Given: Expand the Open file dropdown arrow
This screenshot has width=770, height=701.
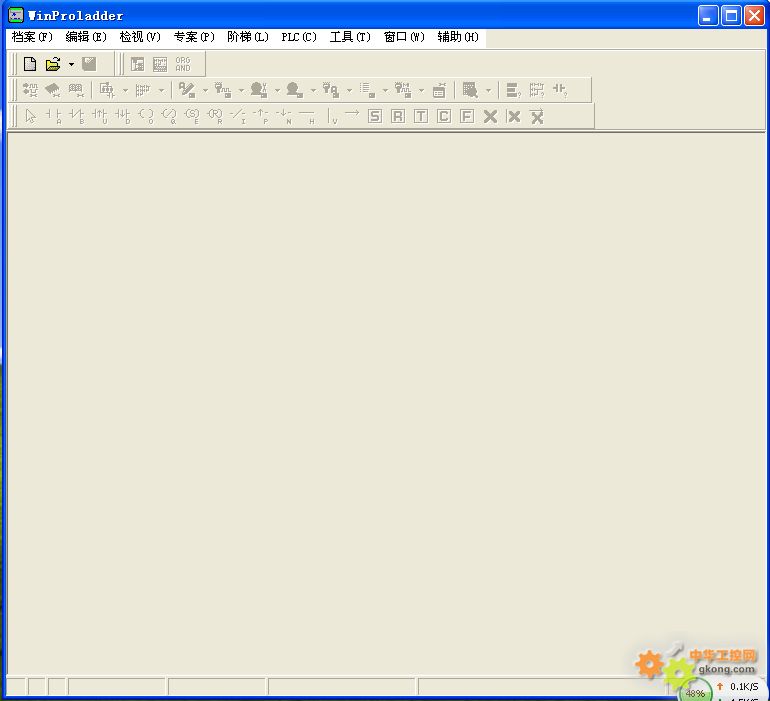Looking at the screenshot, I should tap(71, 65).
